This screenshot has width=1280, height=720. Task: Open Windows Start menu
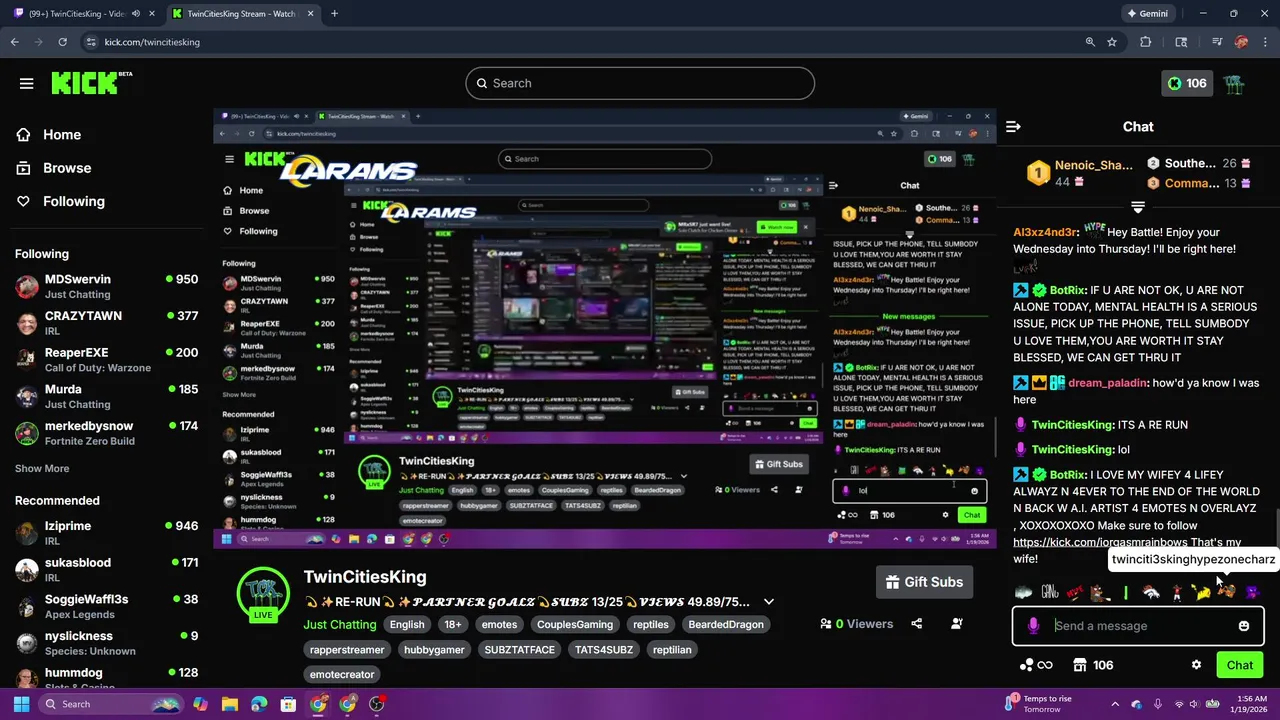(21, 704)
